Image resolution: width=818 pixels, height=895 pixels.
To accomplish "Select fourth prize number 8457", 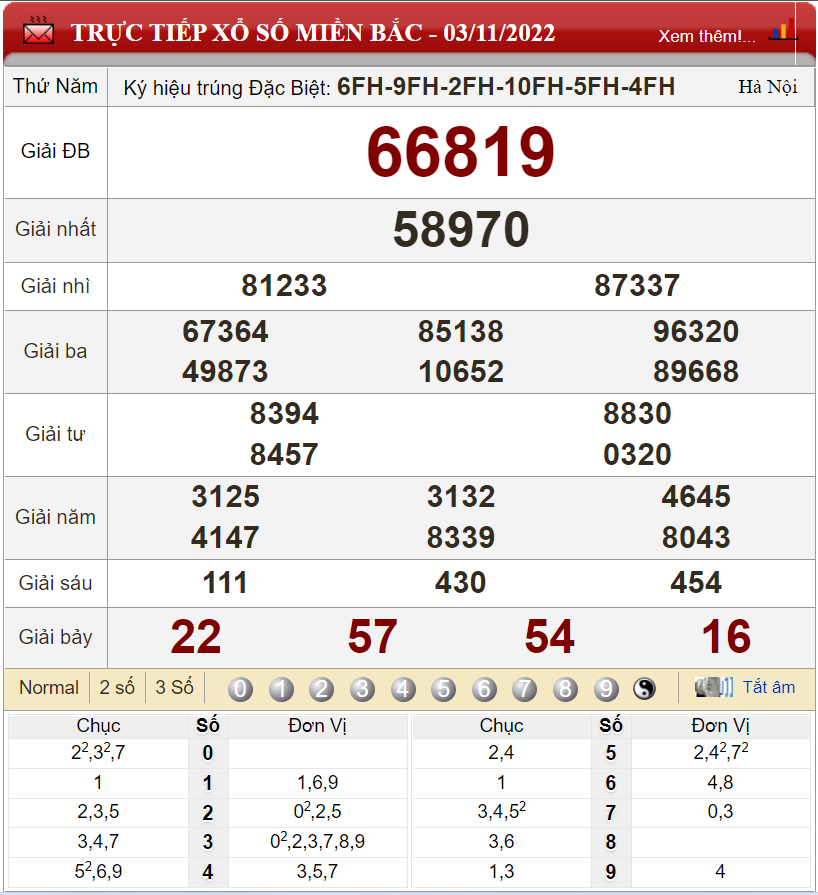I will click(284, 455).
